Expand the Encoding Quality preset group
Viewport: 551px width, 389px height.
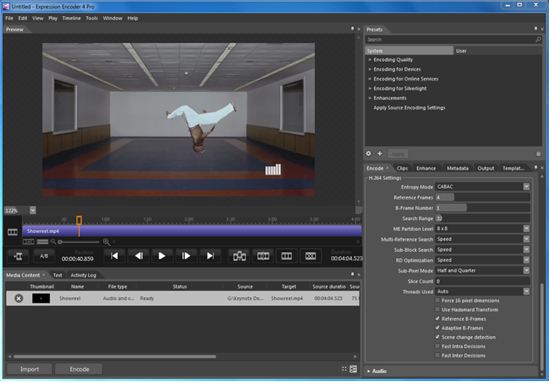(x=370, y=60)
